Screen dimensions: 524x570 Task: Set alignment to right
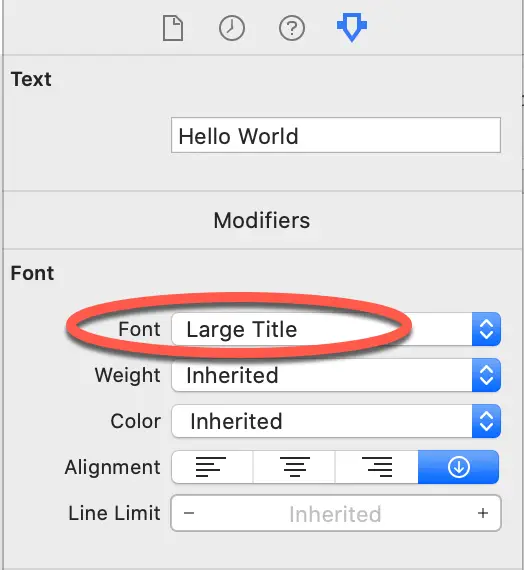click(x=377, y=467)
